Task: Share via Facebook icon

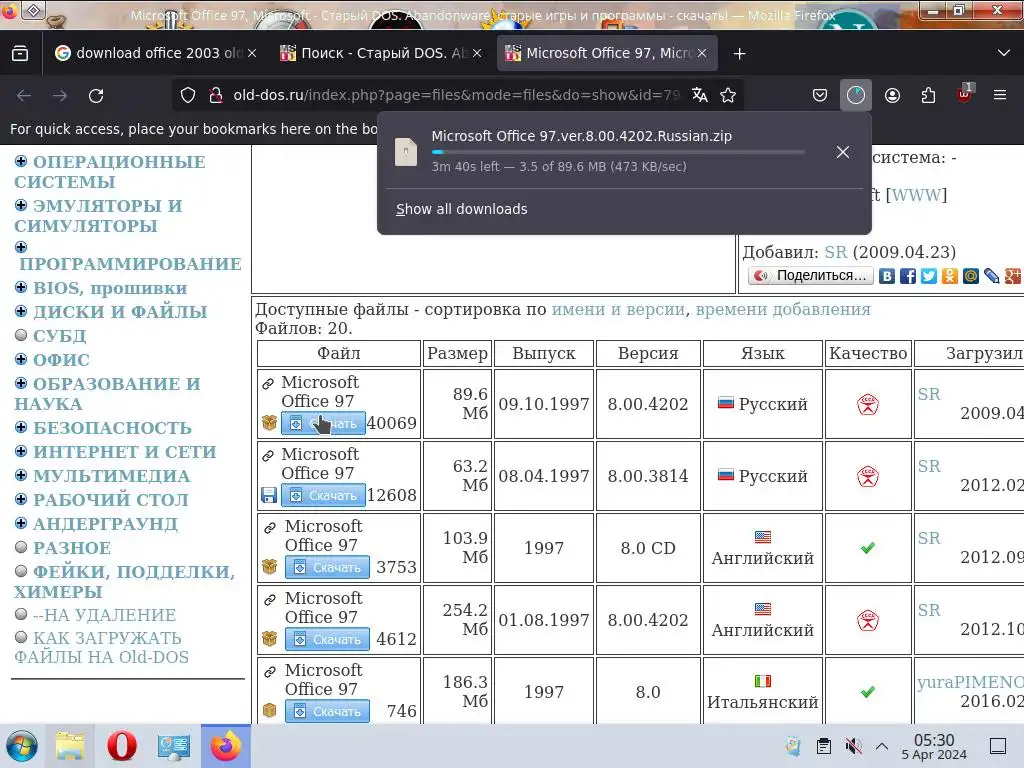Action: (908, 276)
